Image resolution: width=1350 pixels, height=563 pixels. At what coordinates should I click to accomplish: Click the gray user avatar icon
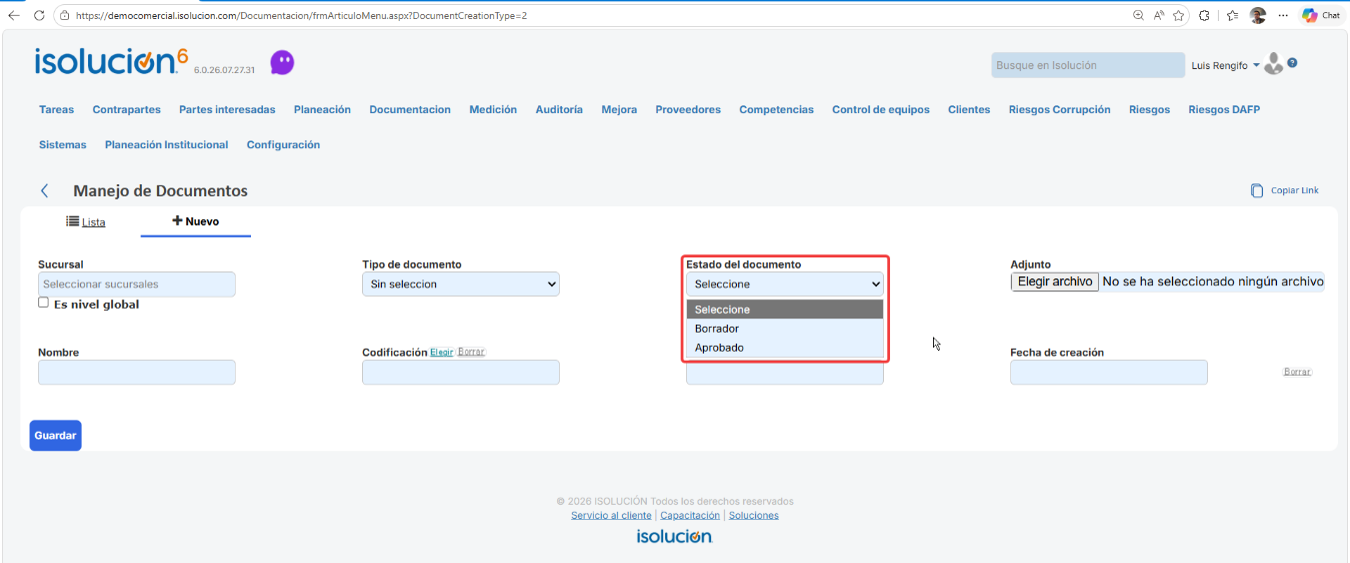1273,64
